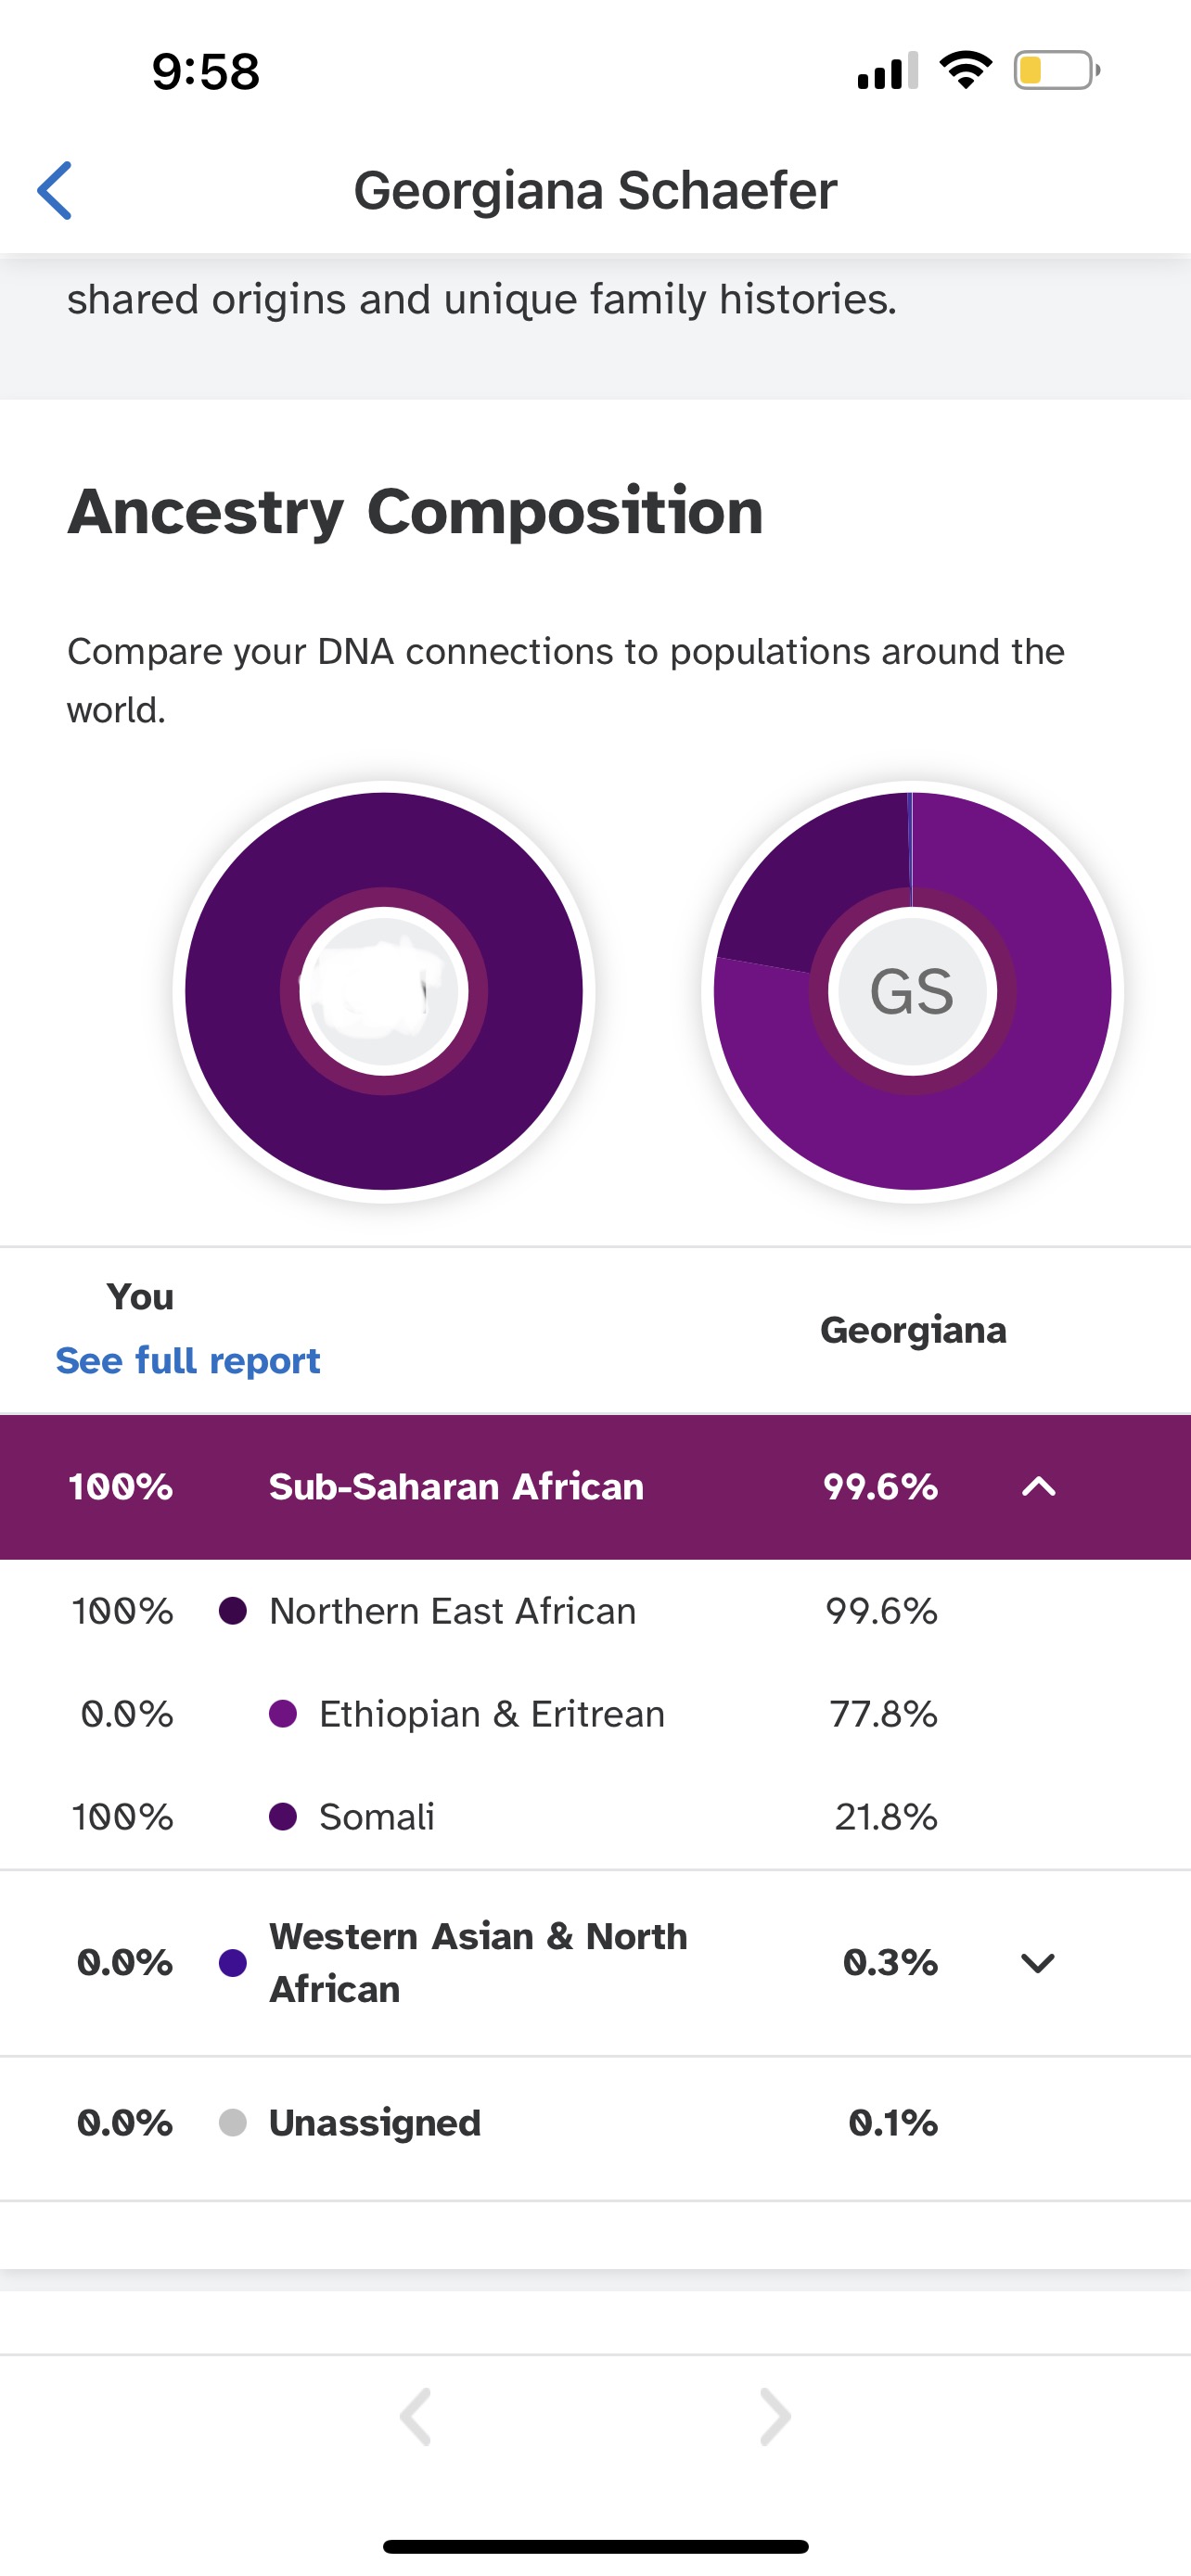The width and height of the screenshot is (1191, 2576).
Task: Select the Ethiopian & Eritrean row
Action: 595,1714
